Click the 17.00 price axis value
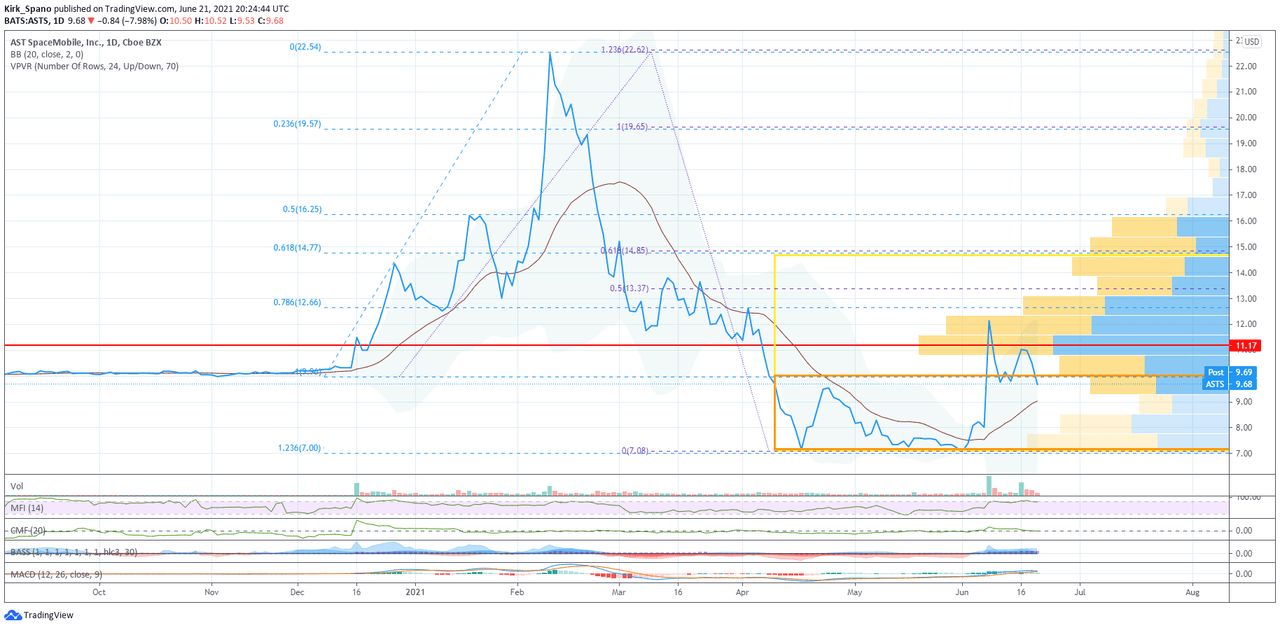Screen dimensions: 1280x628 (1246, 196)
